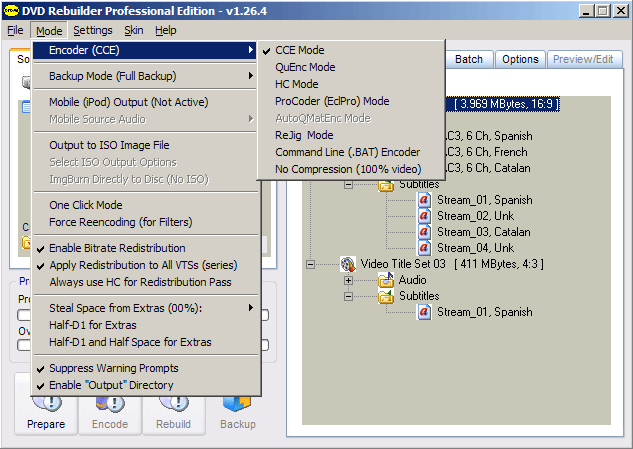633x449 pixels.
Task: Collapse the Video Title Set 03 node
Action: click(310, 264)
